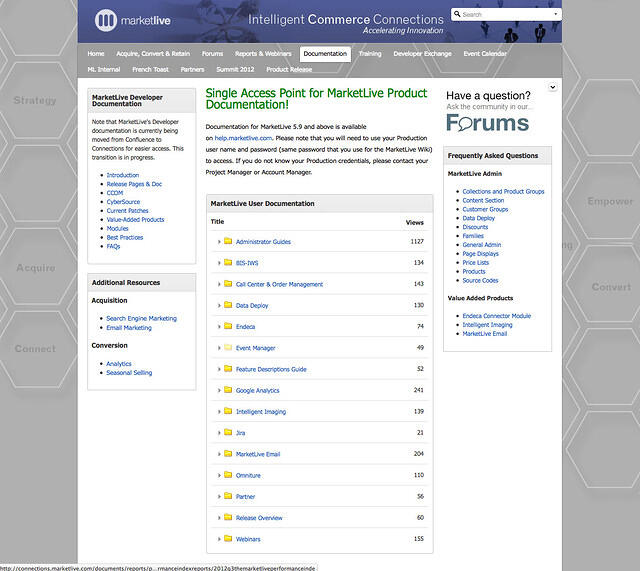The height and width of the screenshot is (571, 640).
Task: Open the Administrator Guides folder icon
Action: tap(228, 241)
